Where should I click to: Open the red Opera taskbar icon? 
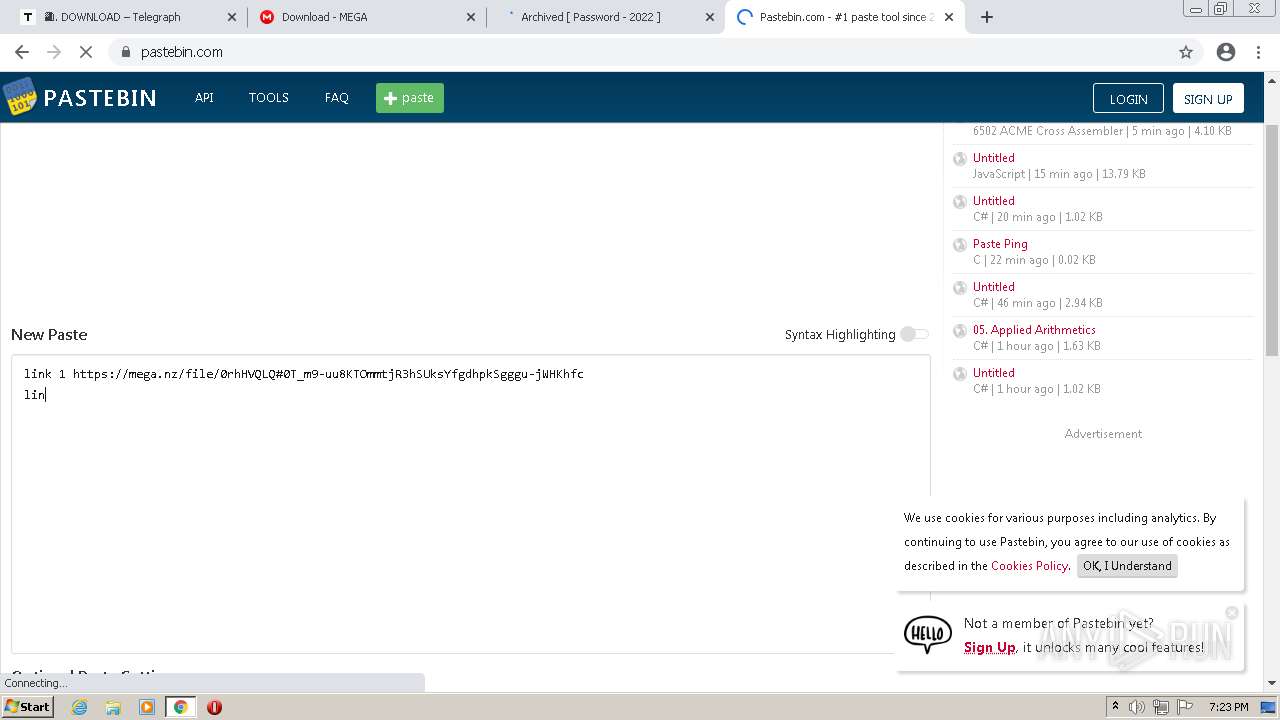(214, 707)
